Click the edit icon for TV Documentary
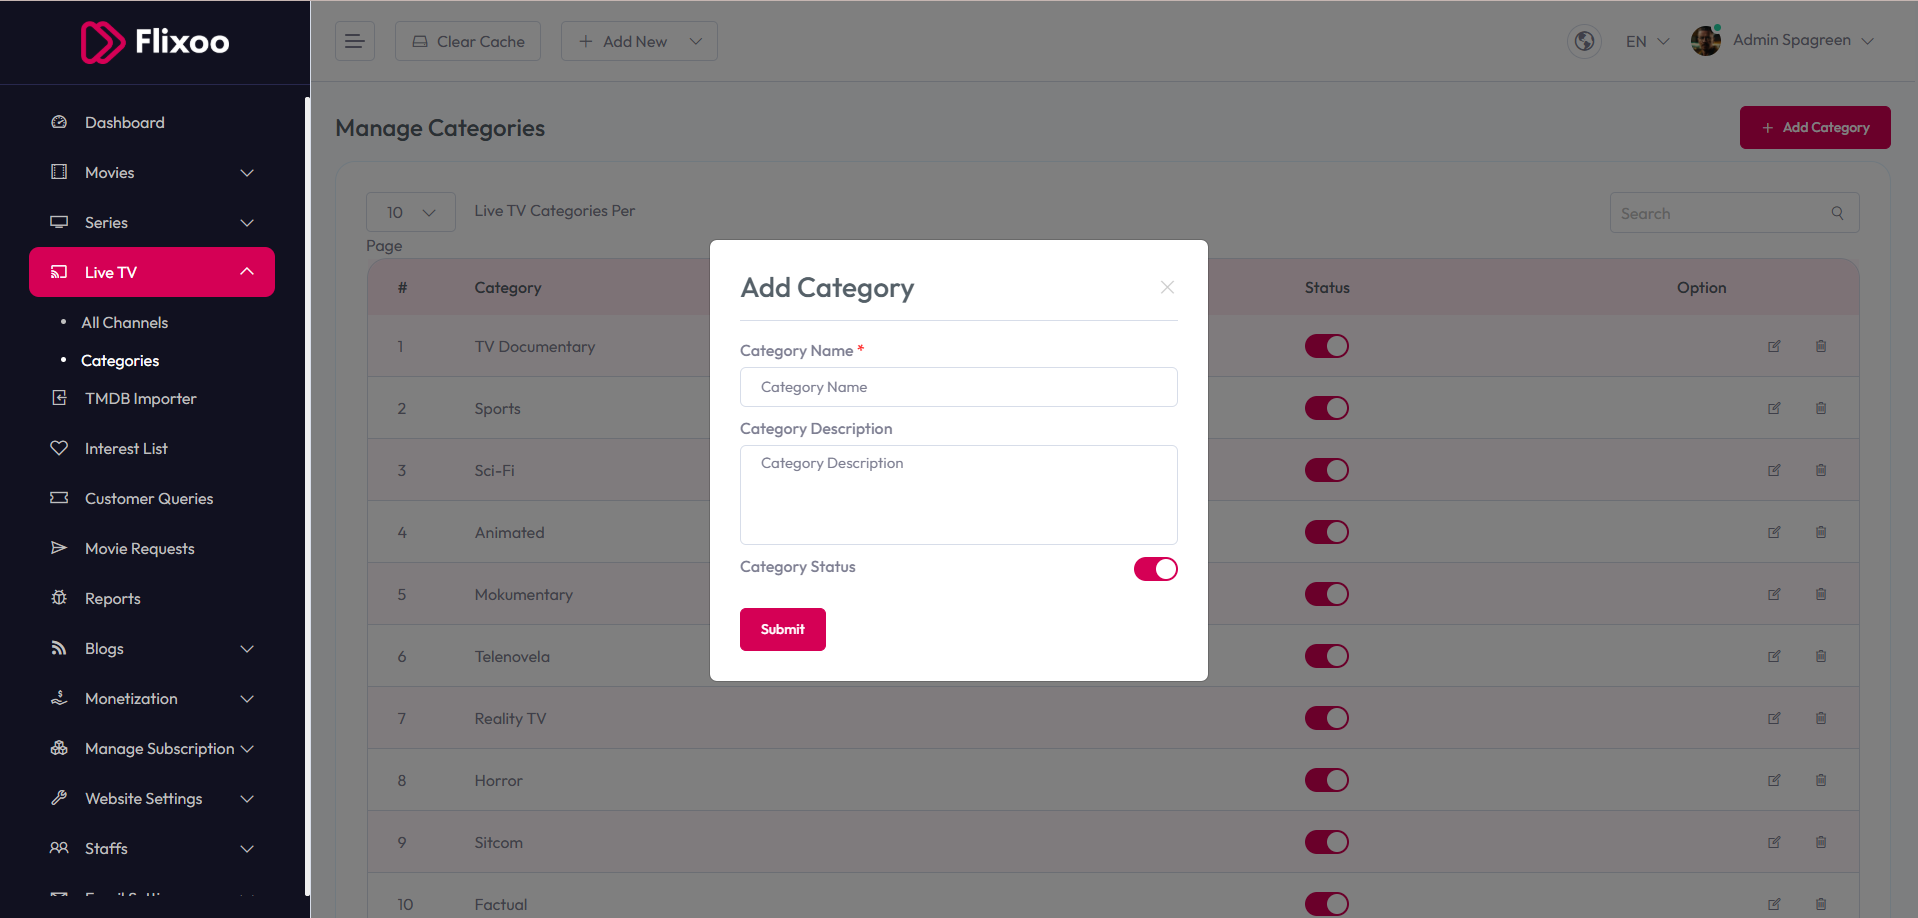1918x918 pixels. [1774, 346]
